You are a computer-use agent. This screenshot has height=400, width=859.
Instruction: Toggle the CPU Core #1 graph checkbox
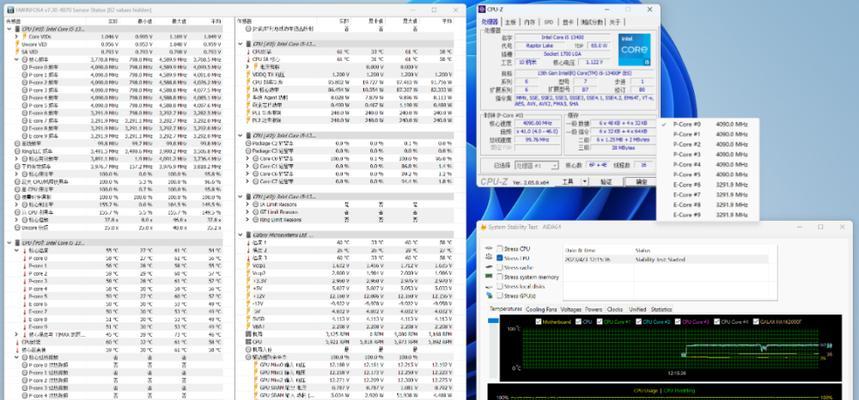[x=599, y=322]
